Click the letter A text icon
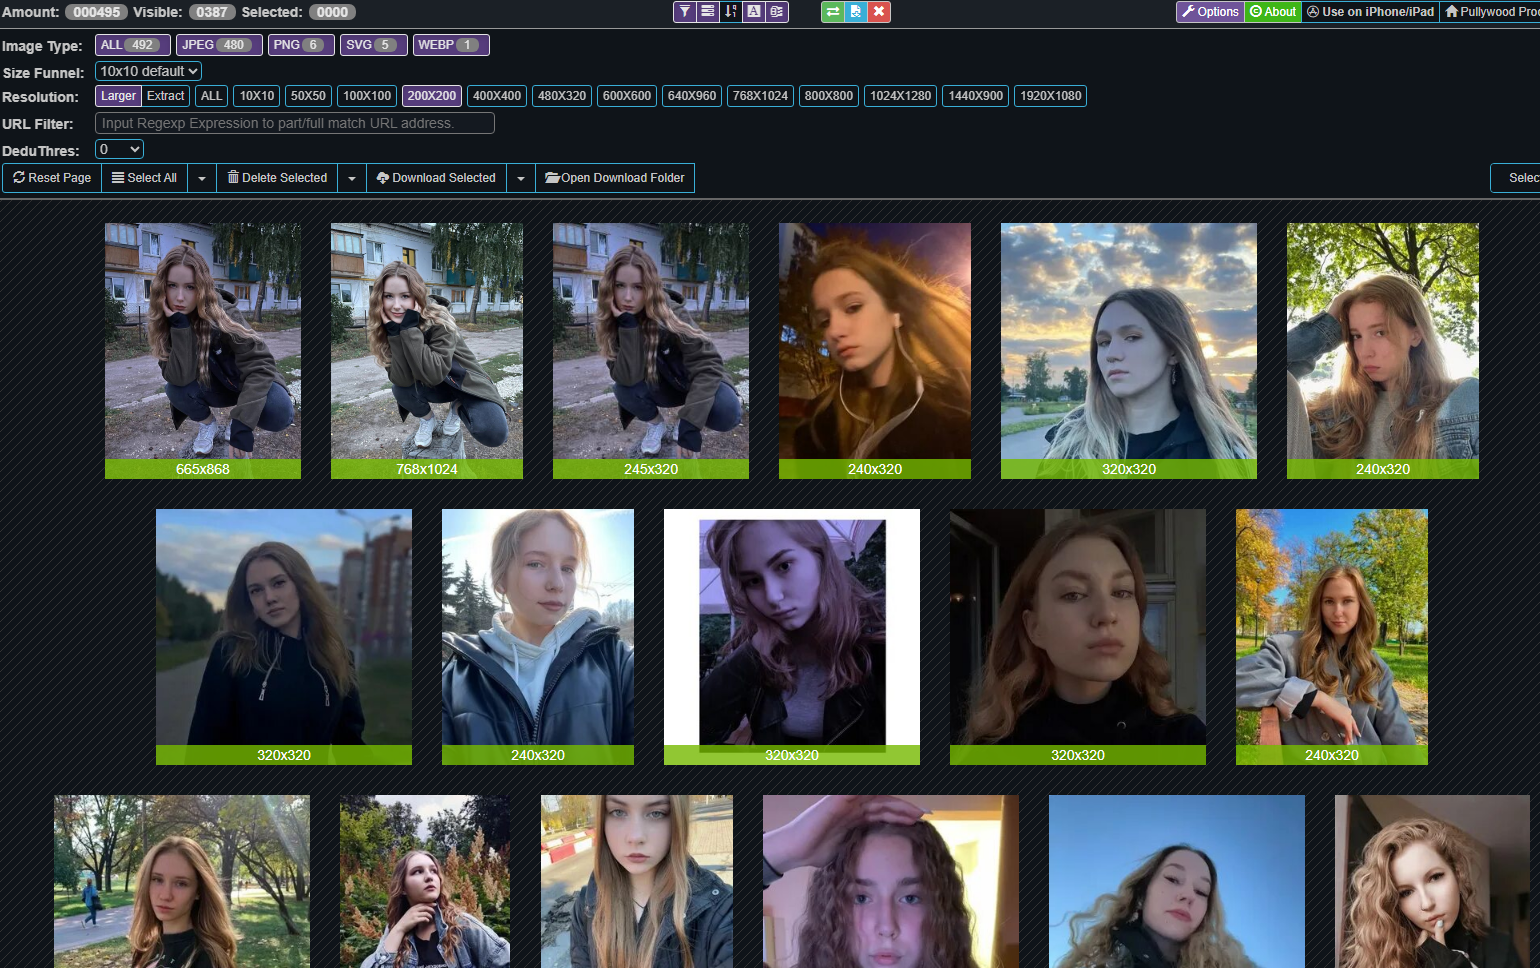Image resolution: width=1540 pixels, height=968 pixels. point(754,12)
